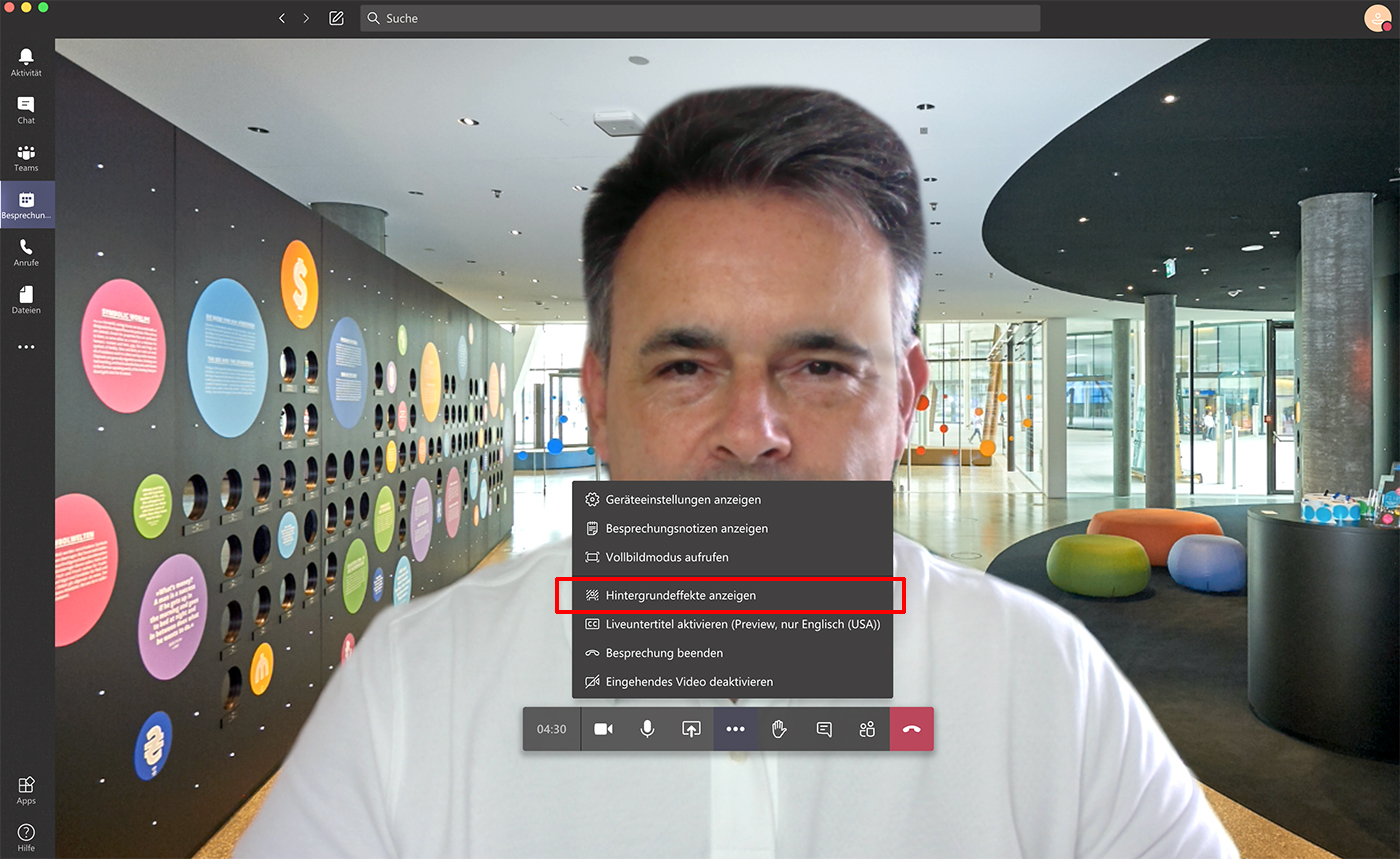Toggle the more actions ellipsis menu
Viewport: 1400px width, 859px height.
point(735,729)
